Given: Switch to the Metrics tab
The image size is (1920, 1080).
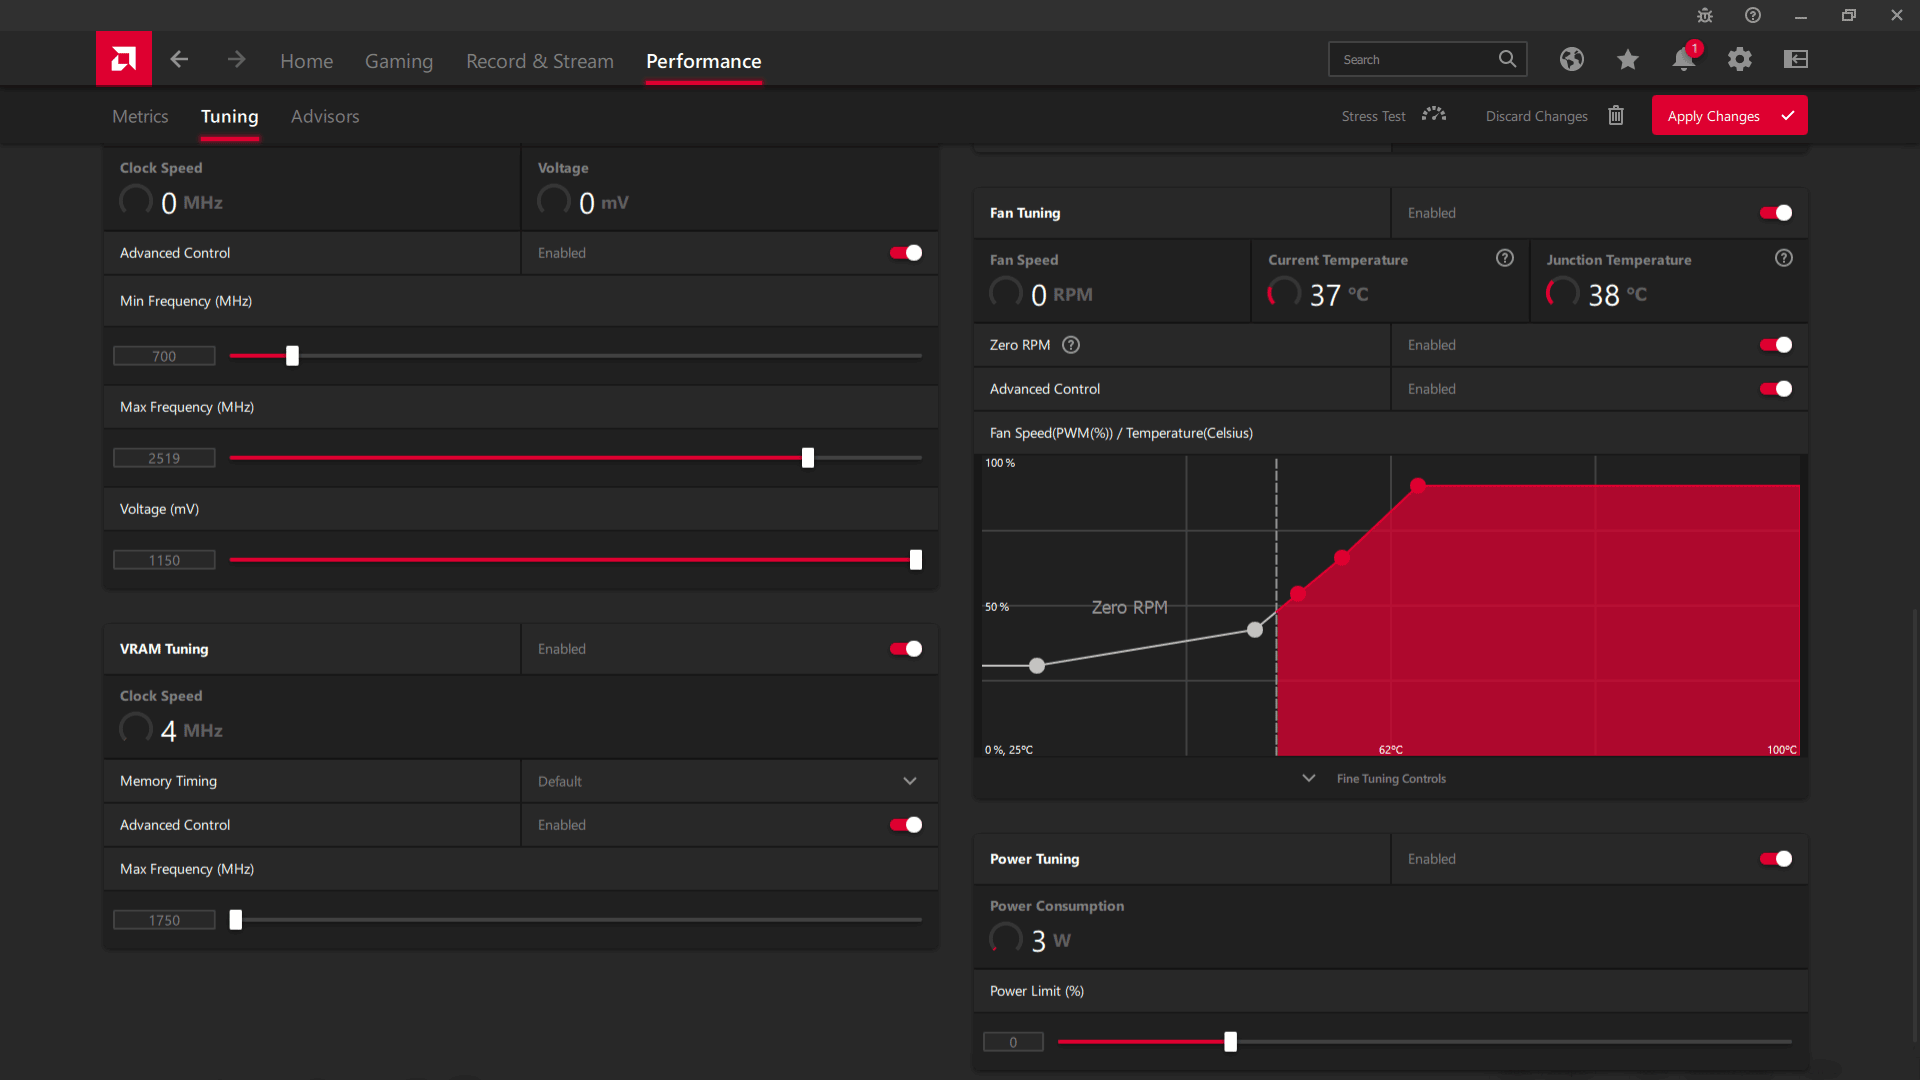Looking at the screenshot, I should pos(140,116).
